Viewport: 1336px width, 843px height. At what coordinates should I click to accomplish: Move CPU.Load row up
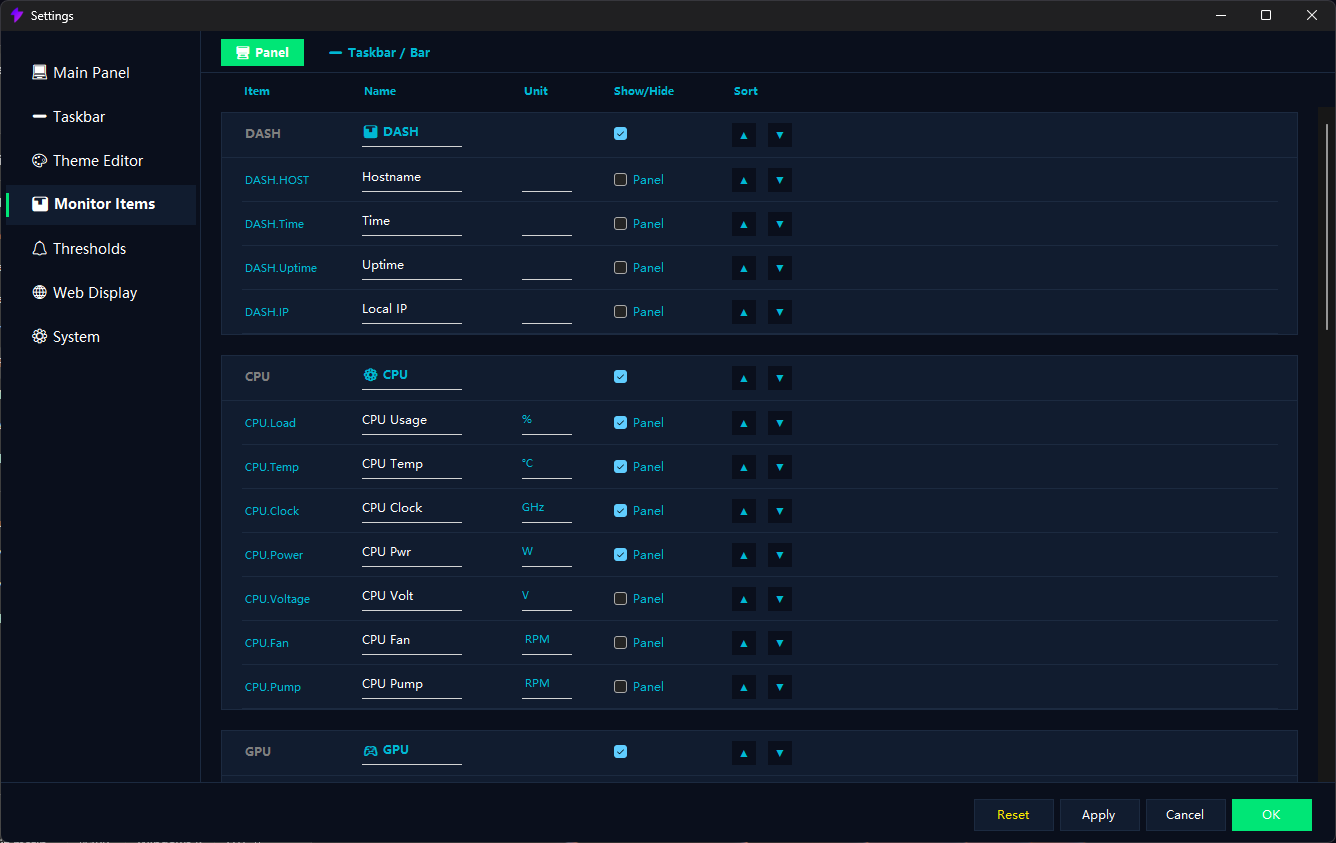click(x=744, y=423)
